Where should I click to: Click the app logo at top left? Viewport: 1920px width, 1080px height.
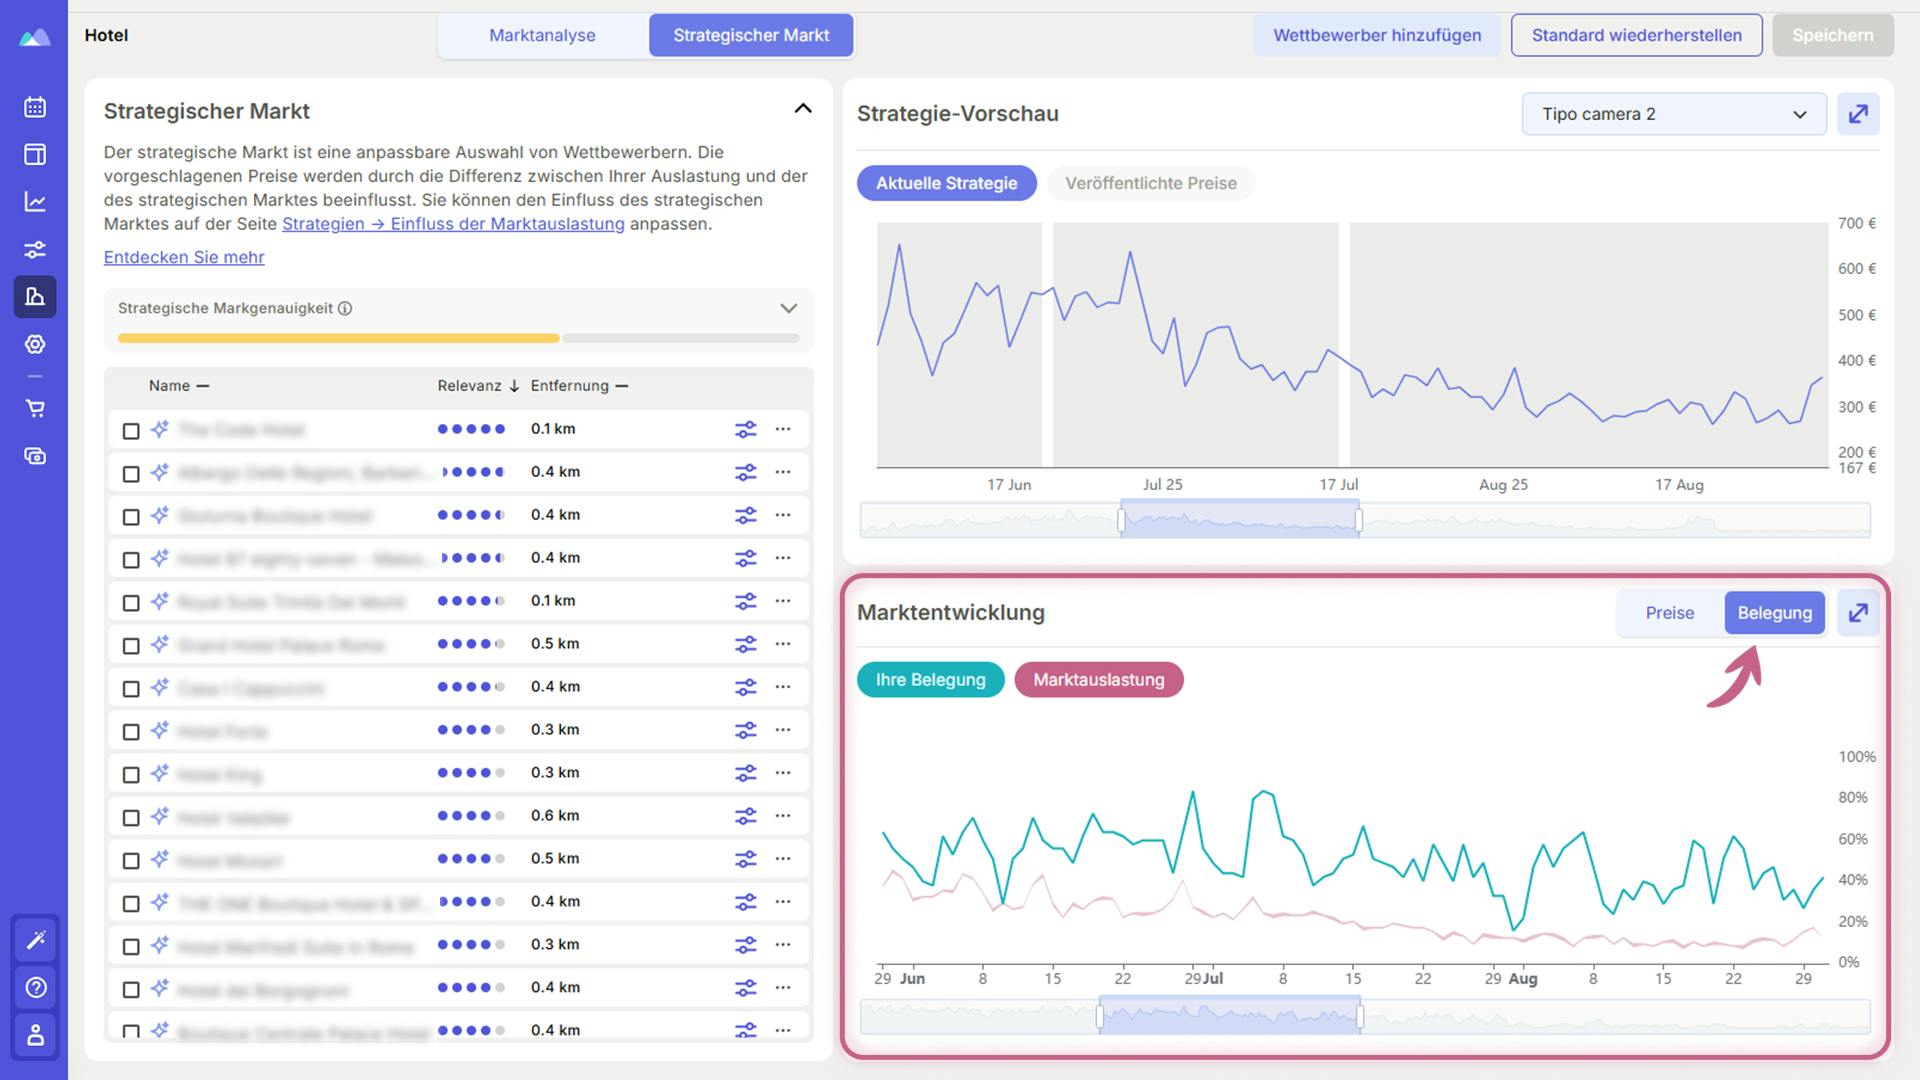[34, 37]
